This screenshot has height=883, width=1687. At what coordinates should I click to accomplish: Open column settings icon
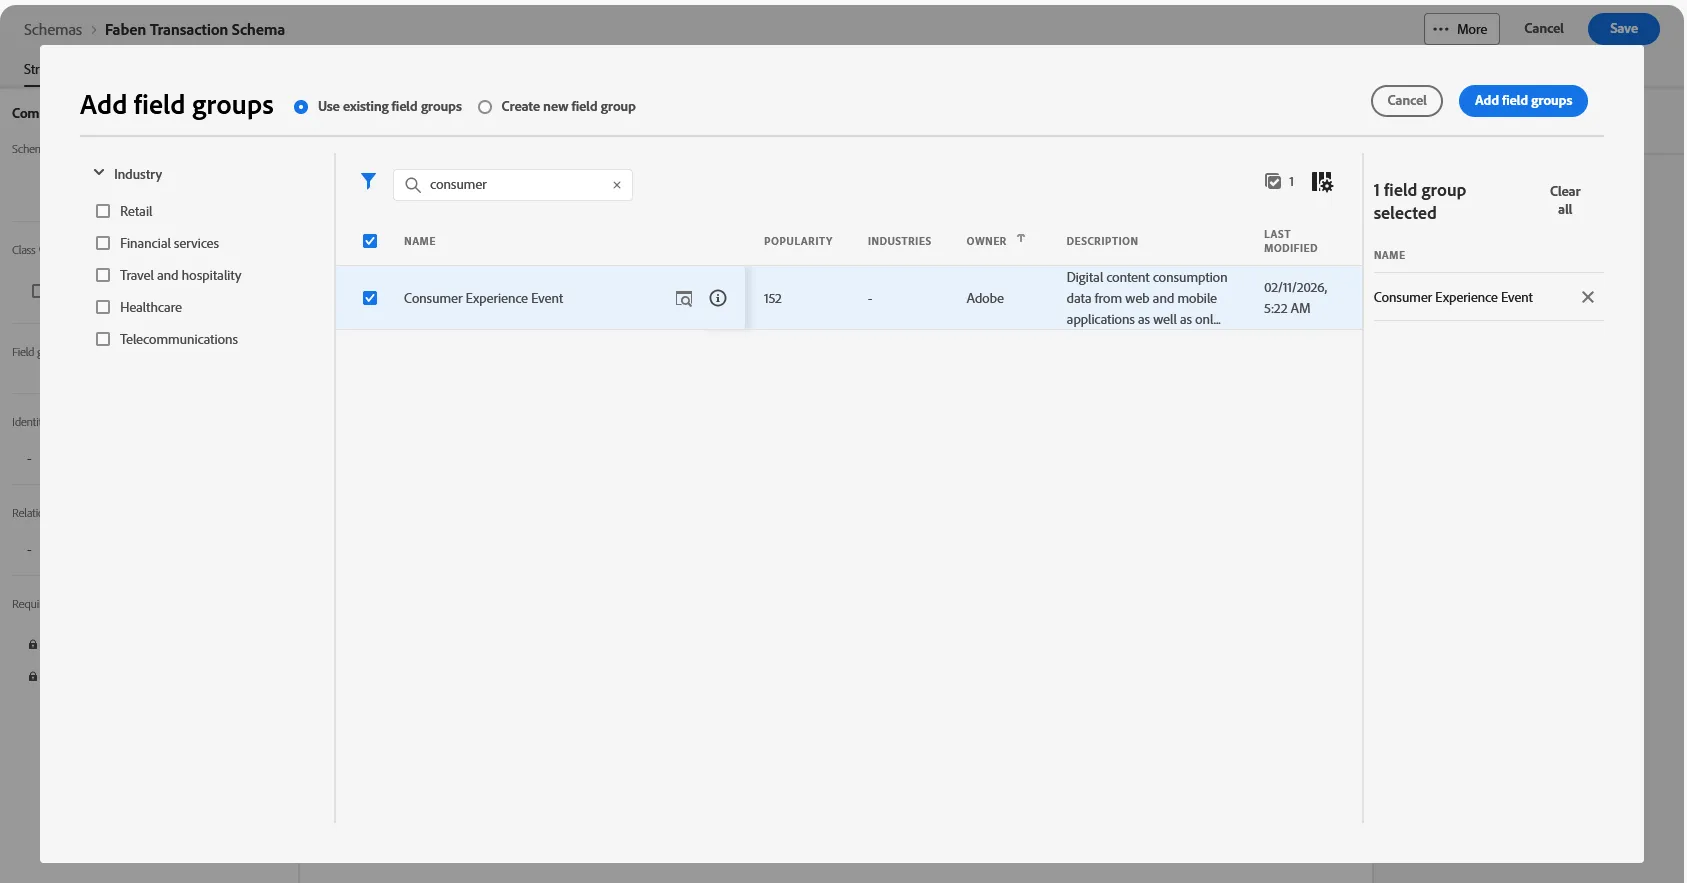1322,182
